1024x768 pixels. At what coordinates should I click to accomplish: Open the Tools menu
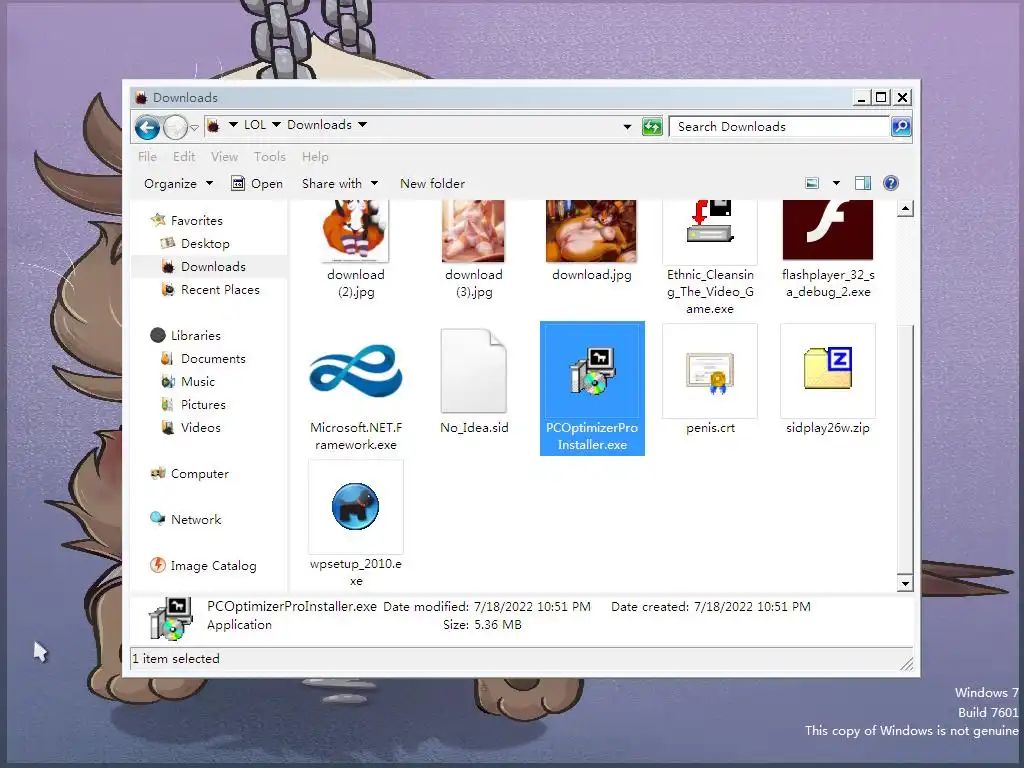click(x=270, y=157)
